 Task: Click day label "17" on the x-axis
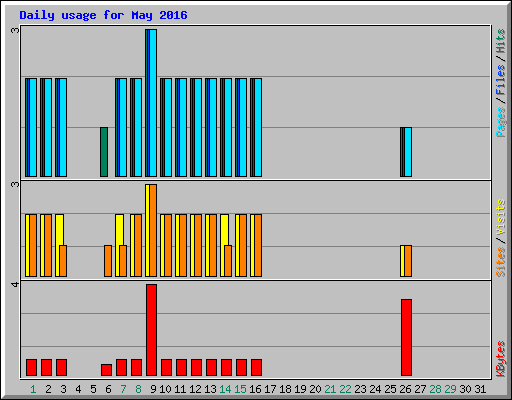point(270,389)
